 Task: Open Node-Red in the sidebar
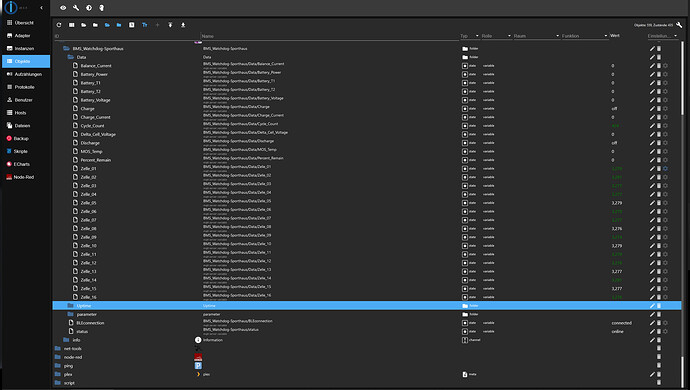pos(26,177)
